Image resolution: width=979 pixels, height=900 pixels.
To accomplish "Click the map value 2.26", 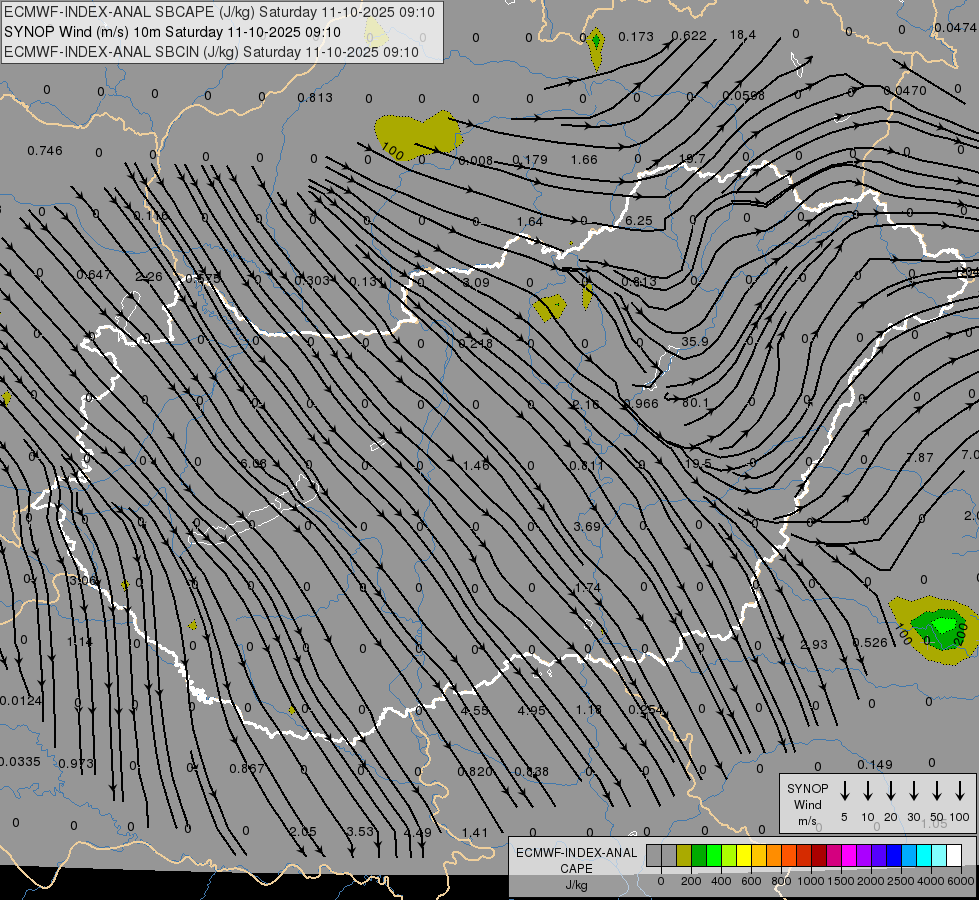I will (x=149, y=276).
